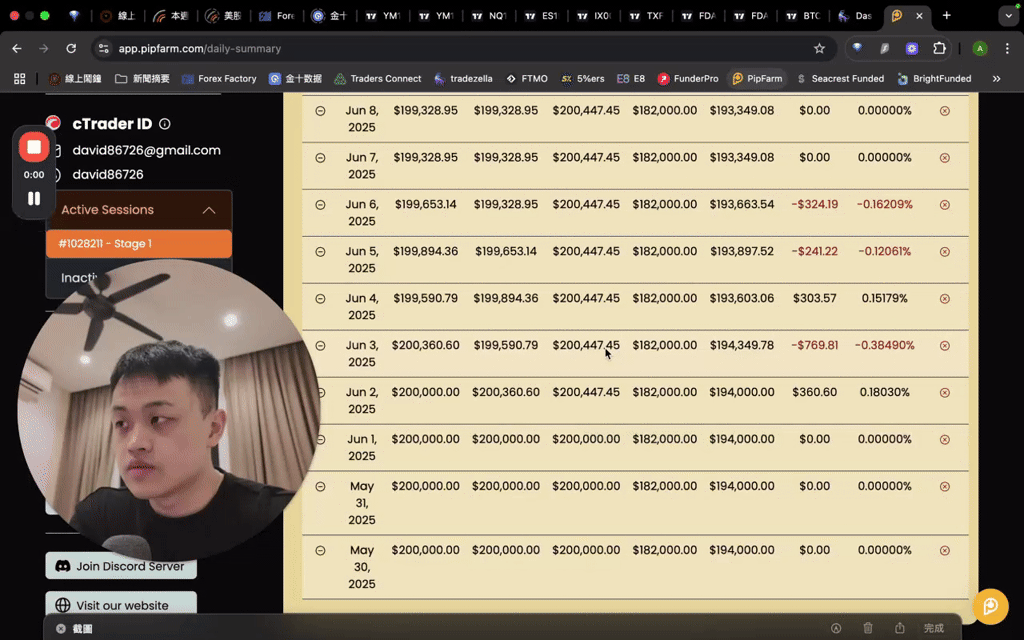Open the PipFarm support chat bubble
Viewport: 1024px width, 640px height.
(990, 606)
